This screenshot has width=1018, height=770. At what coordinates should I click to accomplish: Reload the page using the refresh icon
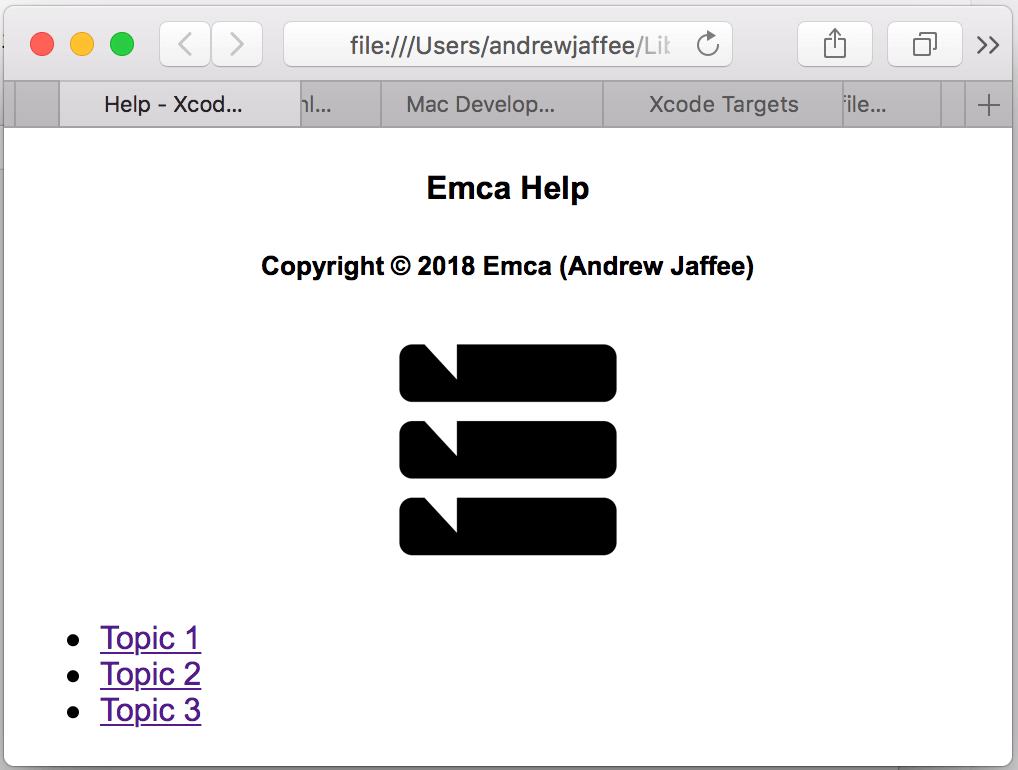[x=708, y=44]
